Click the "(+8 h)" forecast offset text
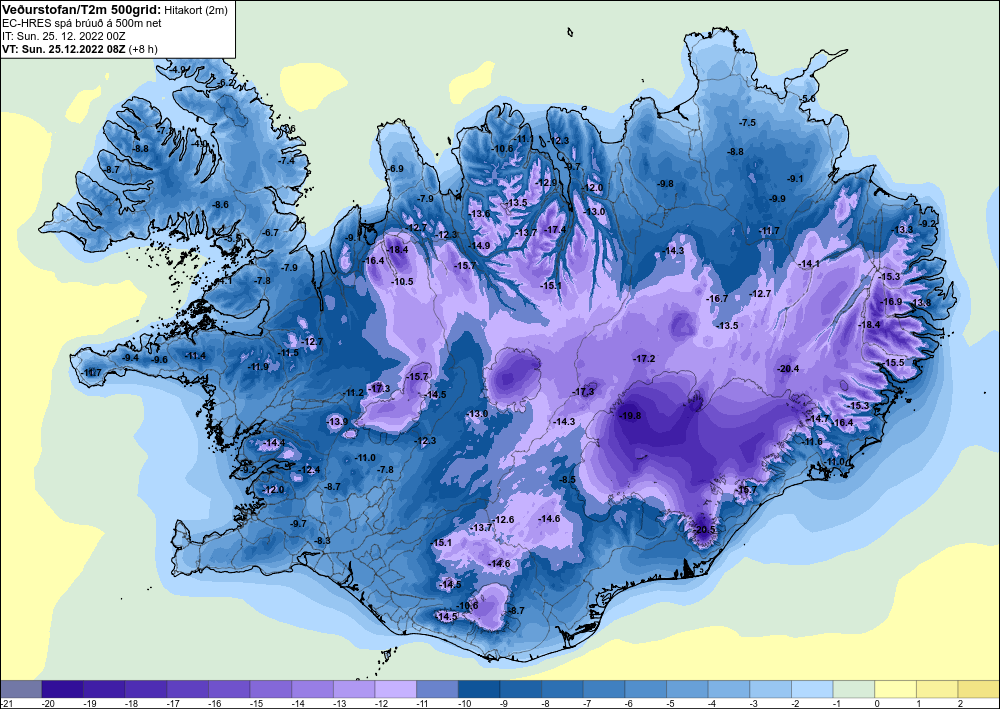The width and height of the screenshot is (1000, 709). click(143, 49)
